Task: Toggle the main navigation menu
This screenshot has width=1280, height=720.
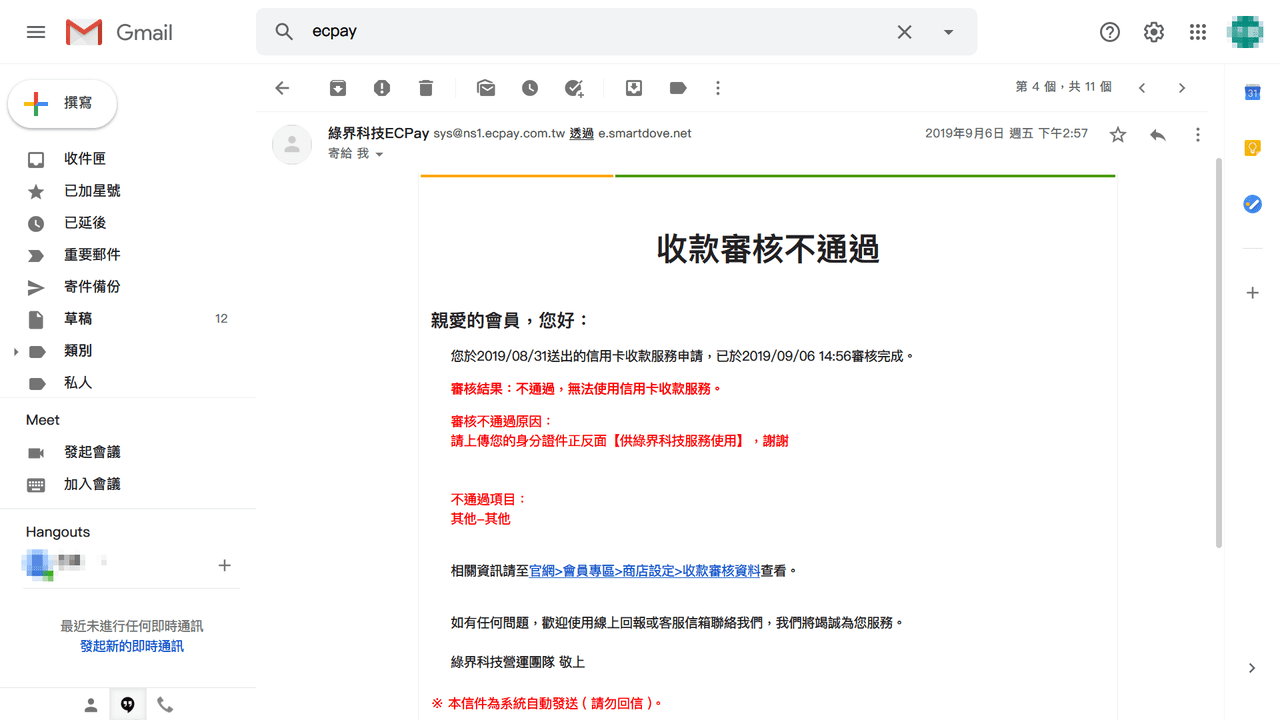Action: coord(35,31)
